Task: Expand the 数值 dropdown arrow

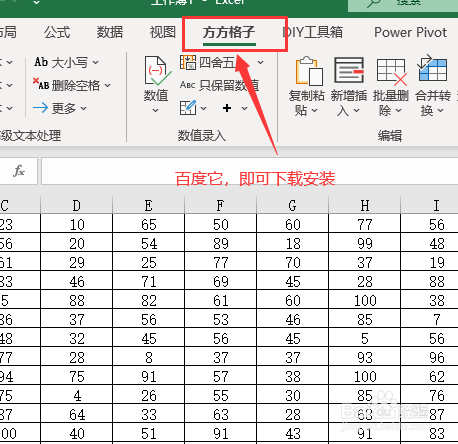Action: [155, 110]
